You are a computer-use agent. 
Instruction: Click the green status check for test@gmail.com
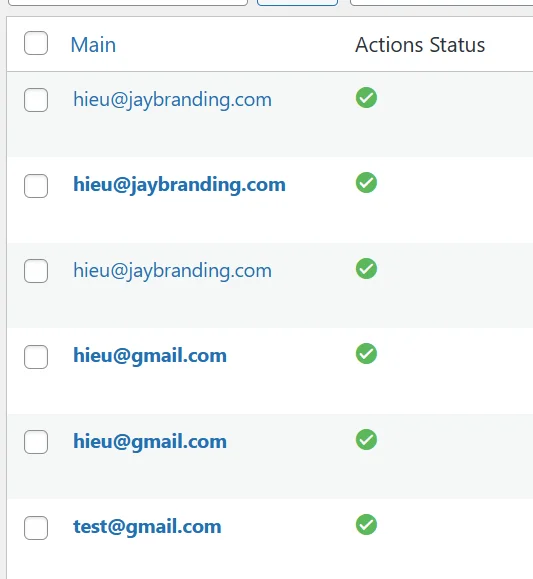click(366, 524)
